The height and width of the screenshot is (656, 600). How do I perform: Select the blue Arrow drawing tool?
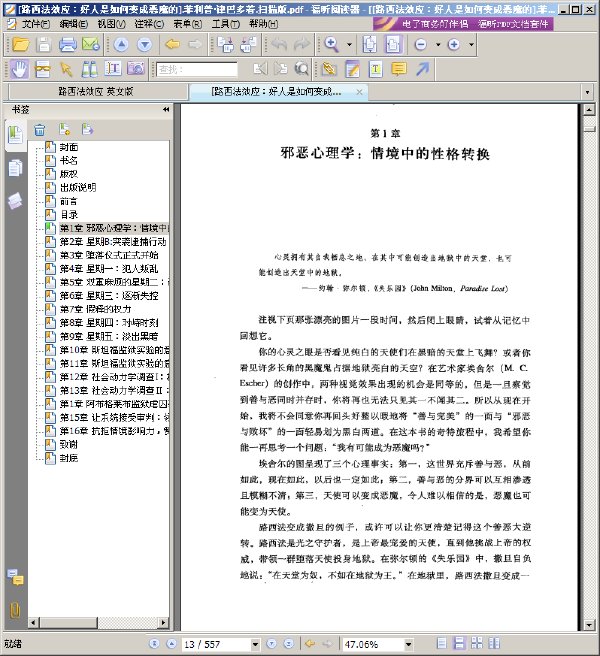click(422, 69)
